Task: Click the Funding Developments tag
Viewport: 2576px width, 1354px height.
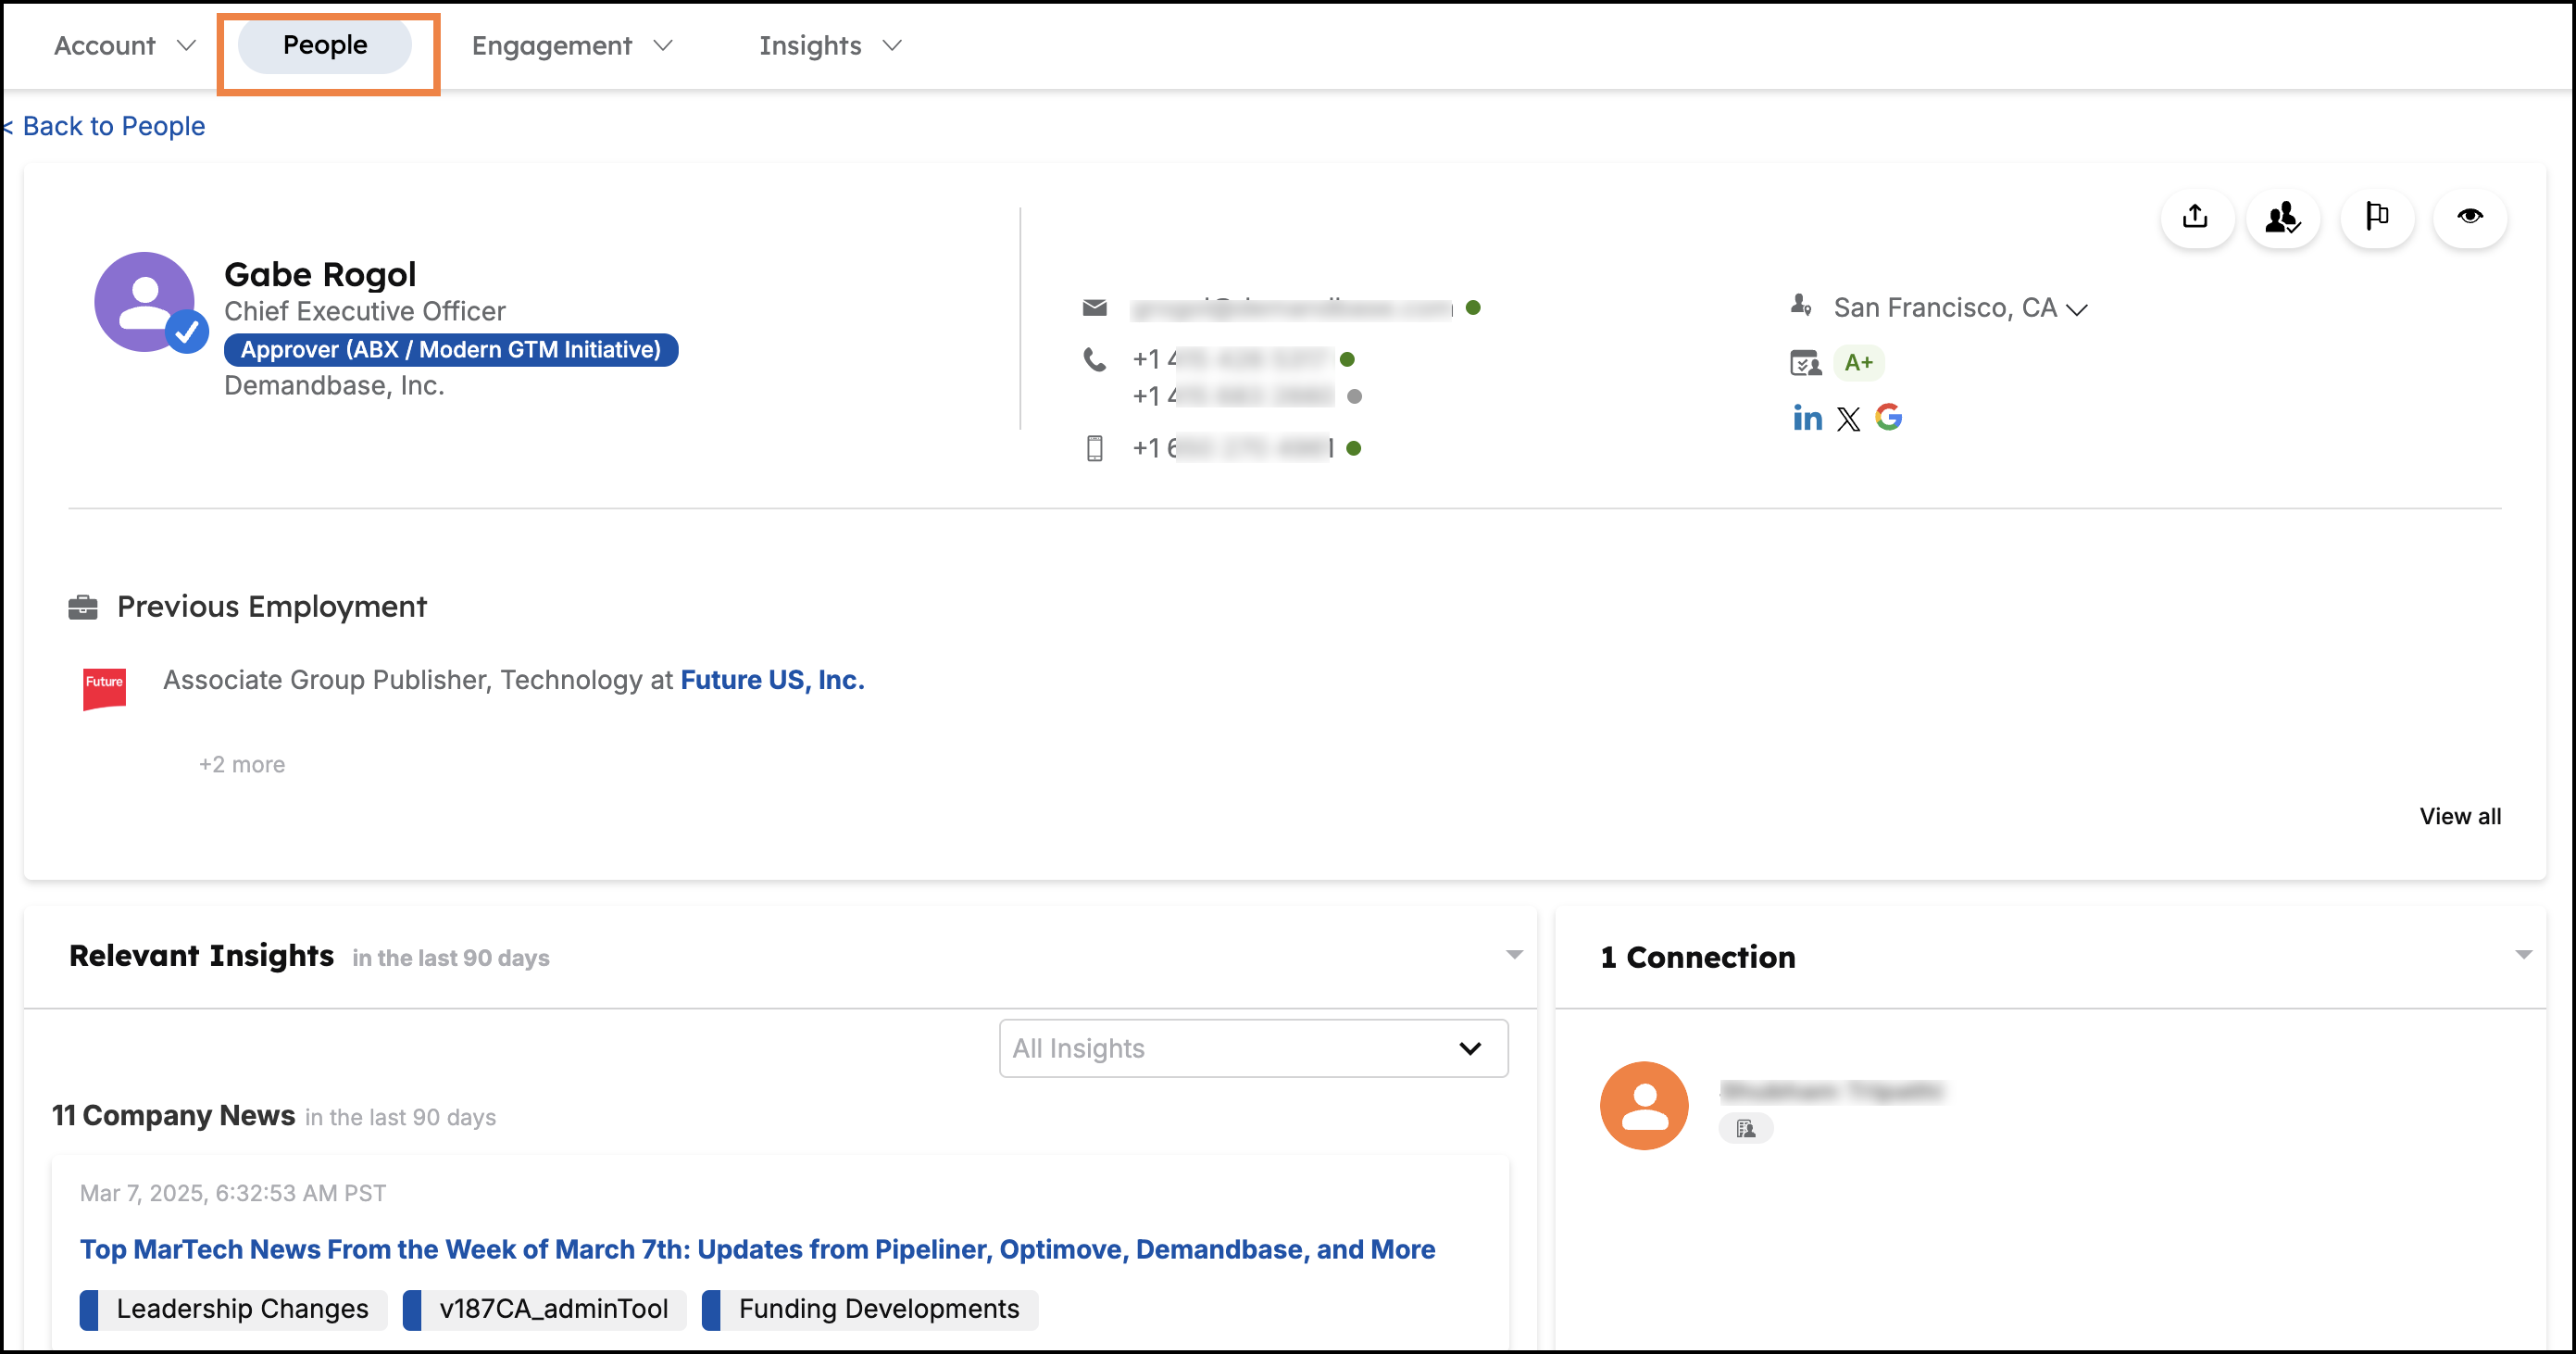Action: (x=870, y=1309)
